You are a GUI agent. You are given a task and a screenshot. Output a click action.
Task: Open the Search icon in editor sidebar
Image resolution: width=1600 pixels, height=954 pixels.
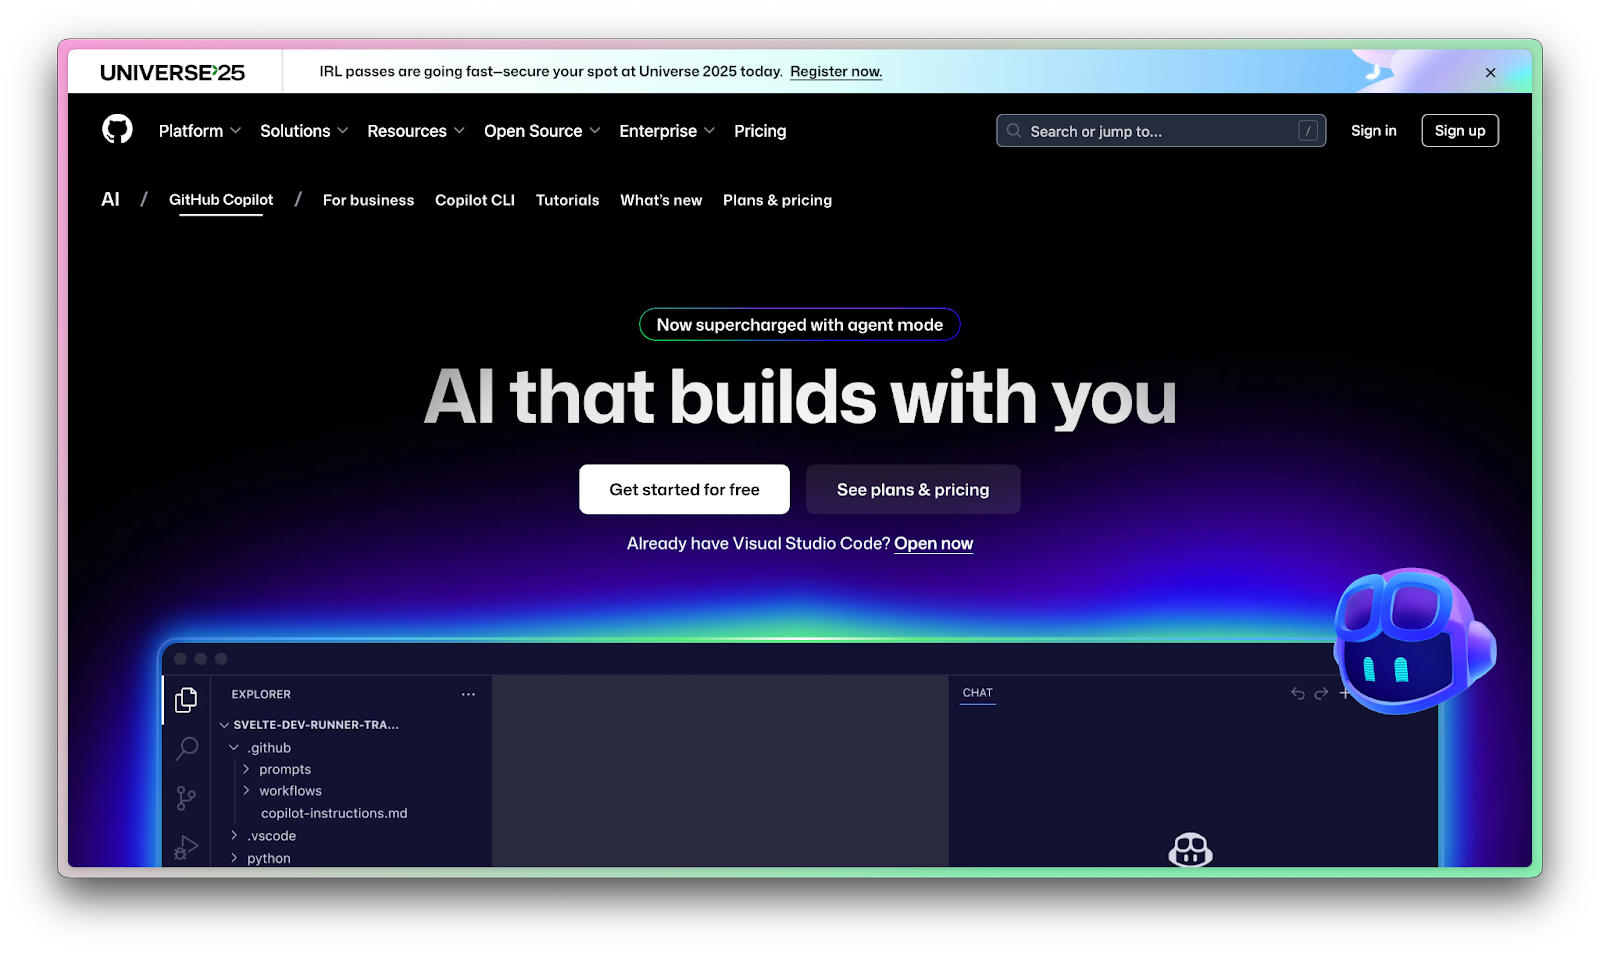(x=186, y=749)
